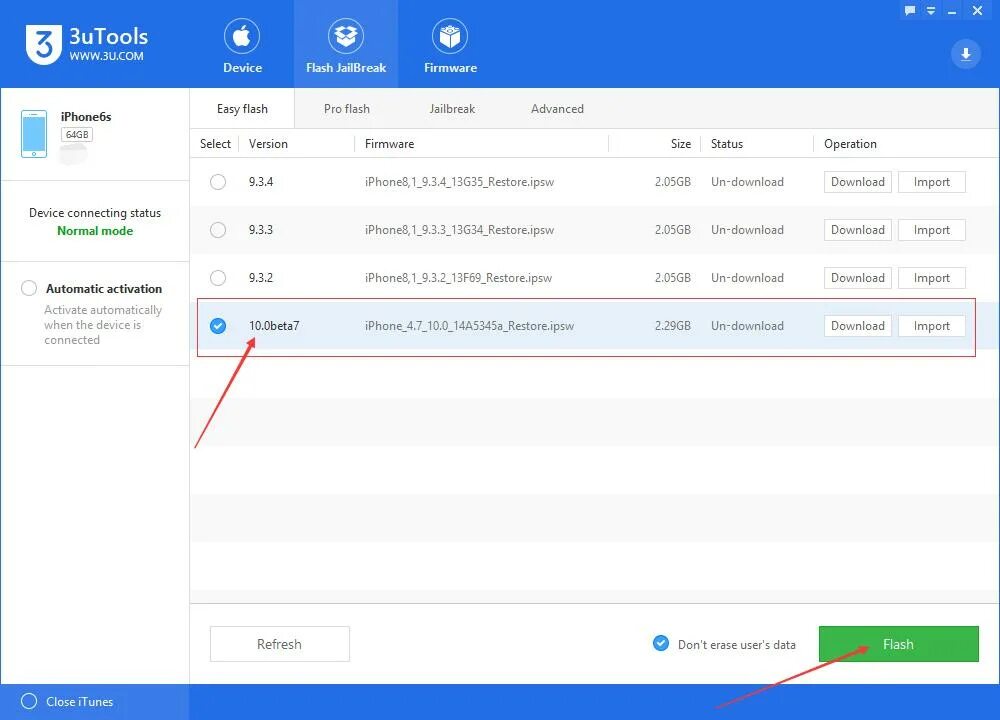1000x720 pixels.
Task: Click the iPhone6s device icon
Action: click(34, 134)
